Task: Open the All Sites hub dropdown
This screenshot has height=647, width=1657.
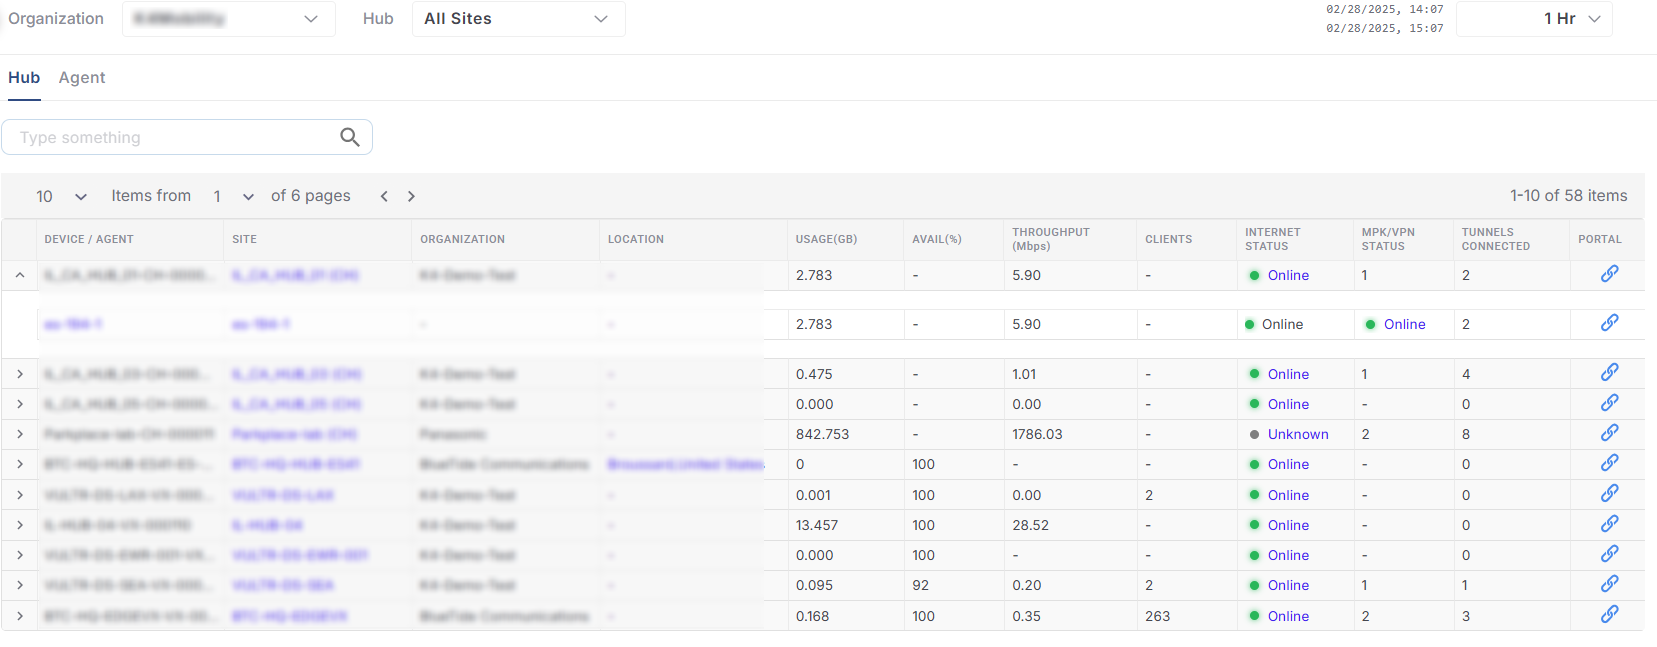Action: (x=518, y=19)
